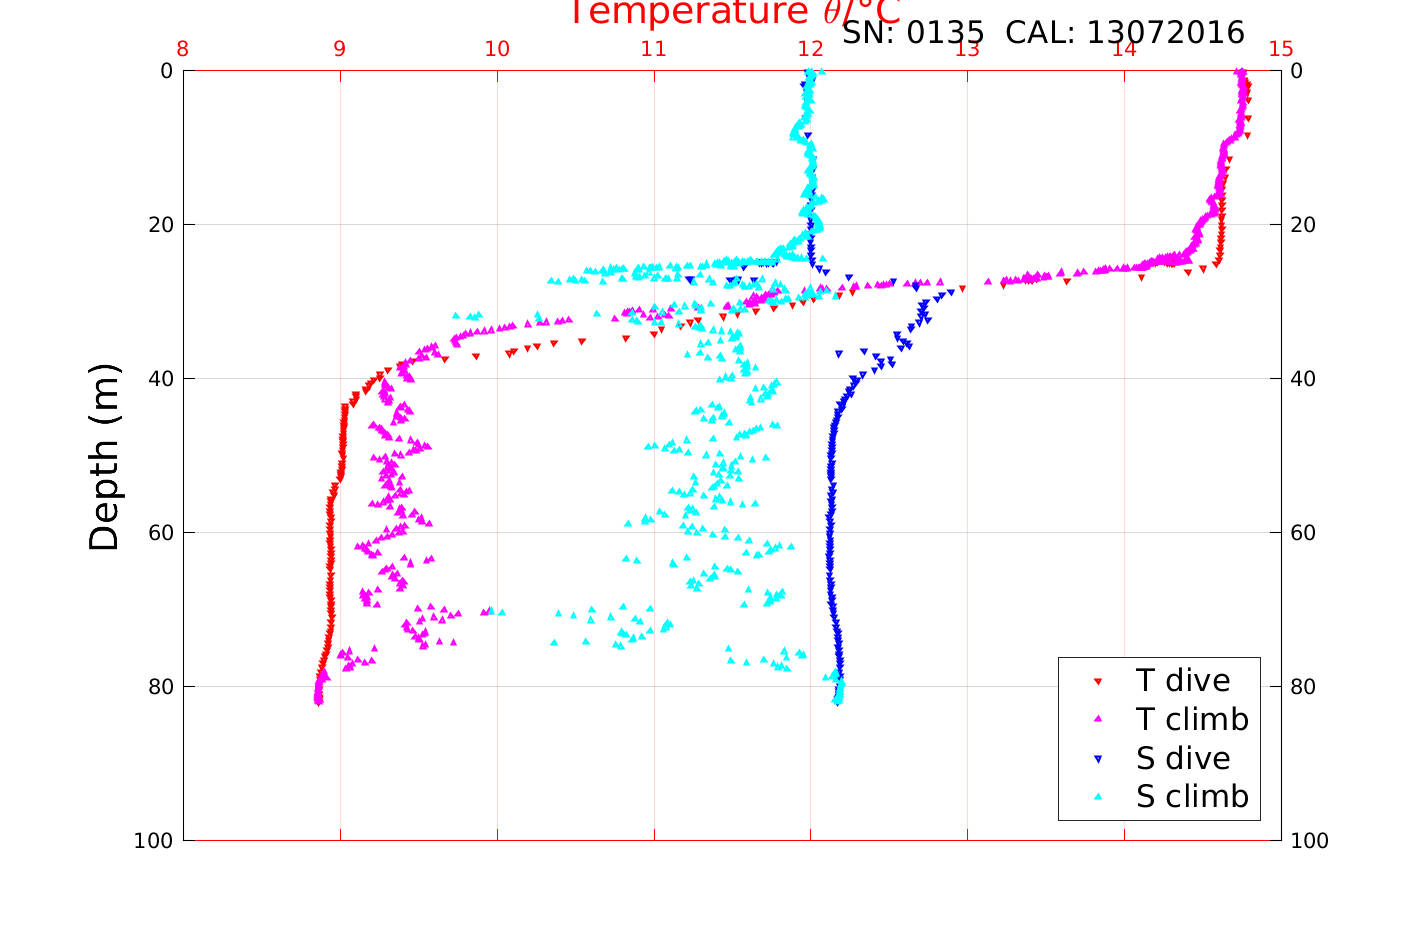Click the red Temperature axis title
The height and width of the screenshot is (945, 1417).
(735, 12)
